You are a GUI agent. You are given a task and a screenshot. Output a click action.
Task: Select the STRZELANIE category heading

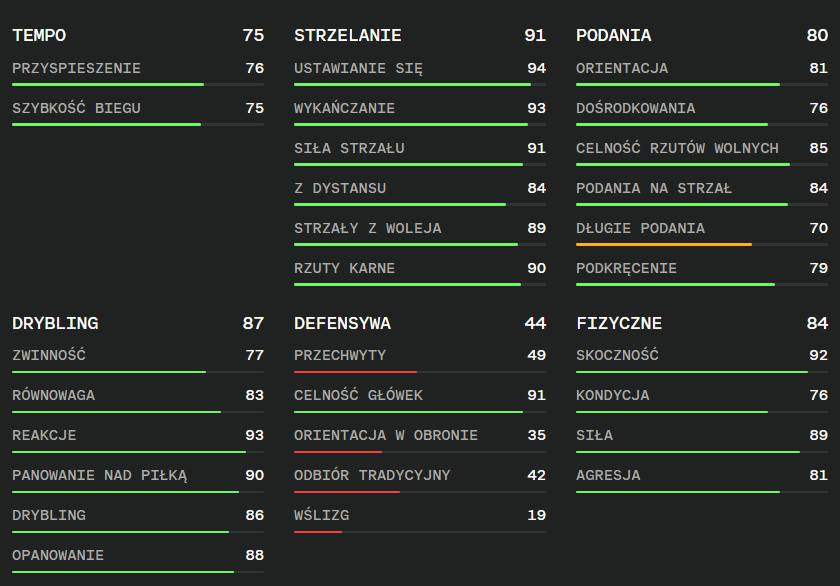tap(347, 36)
